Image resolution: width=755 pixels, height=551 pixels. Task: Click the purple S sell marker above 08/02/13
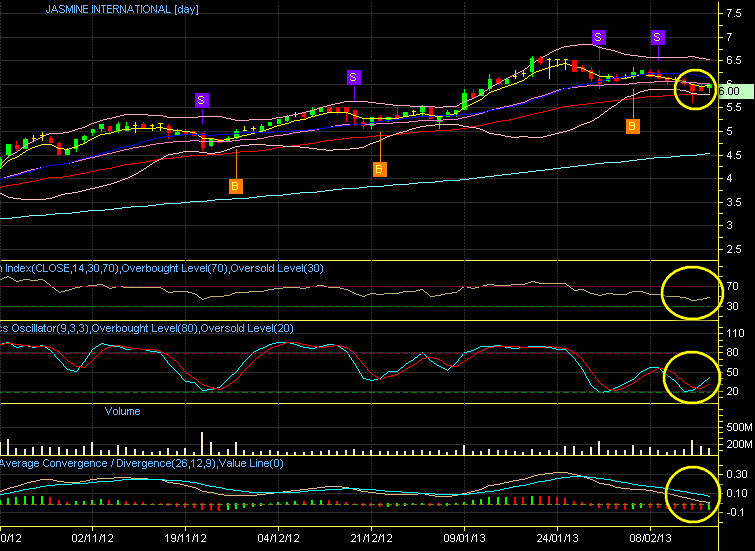658,37
